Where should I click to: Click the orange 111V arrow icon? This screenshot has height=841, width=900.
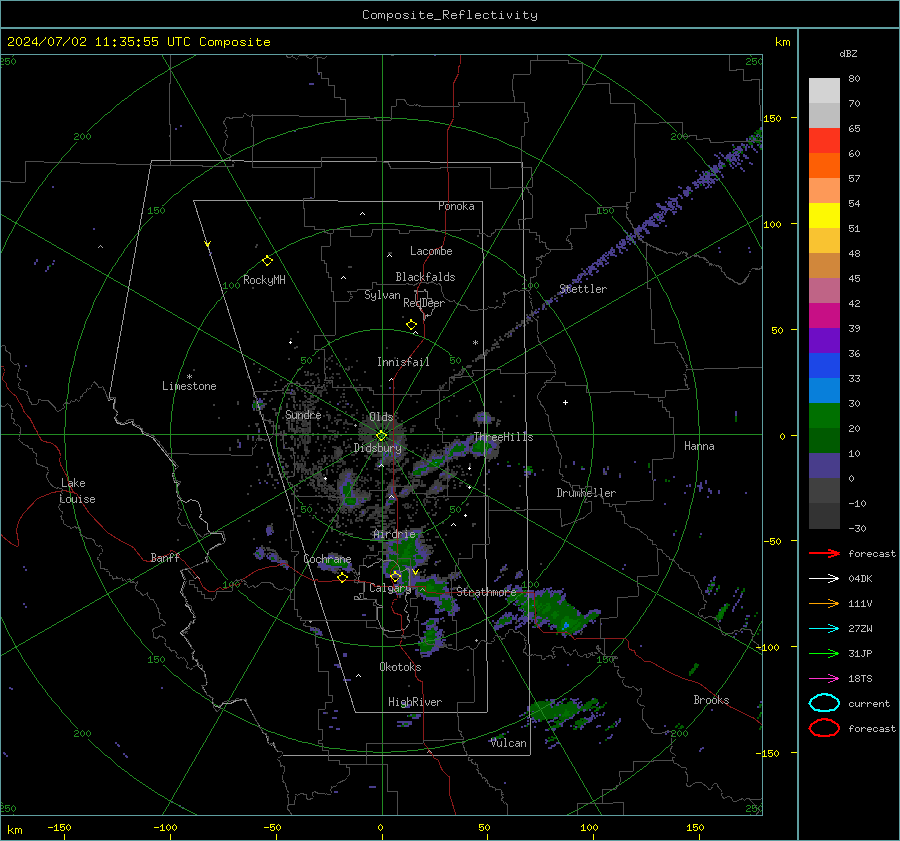pos(824,603)
